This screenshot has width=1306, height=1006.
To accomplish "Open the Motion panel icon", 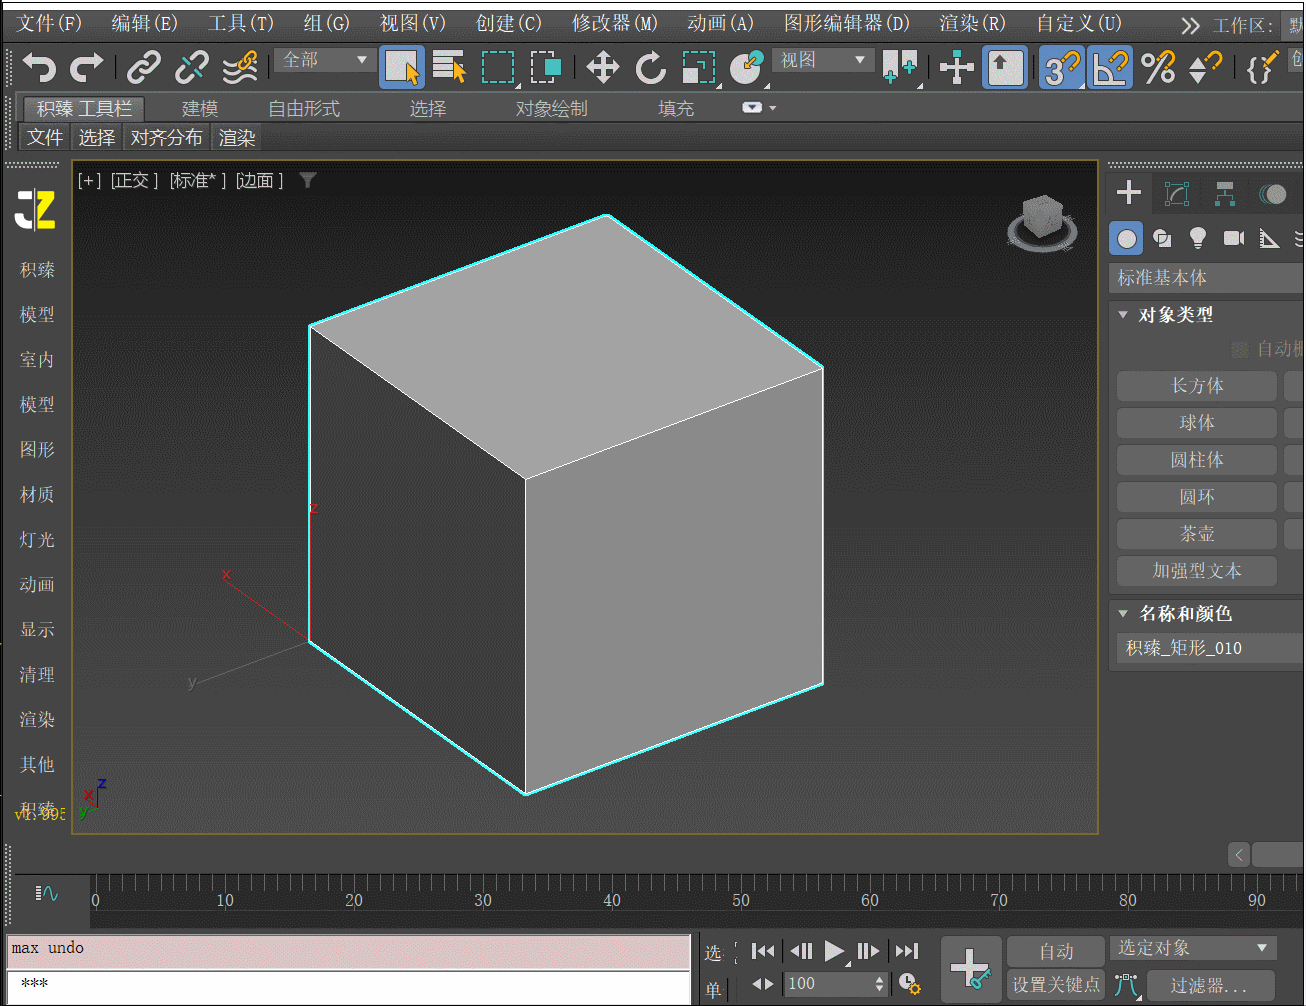I will tap(1273, 193).
